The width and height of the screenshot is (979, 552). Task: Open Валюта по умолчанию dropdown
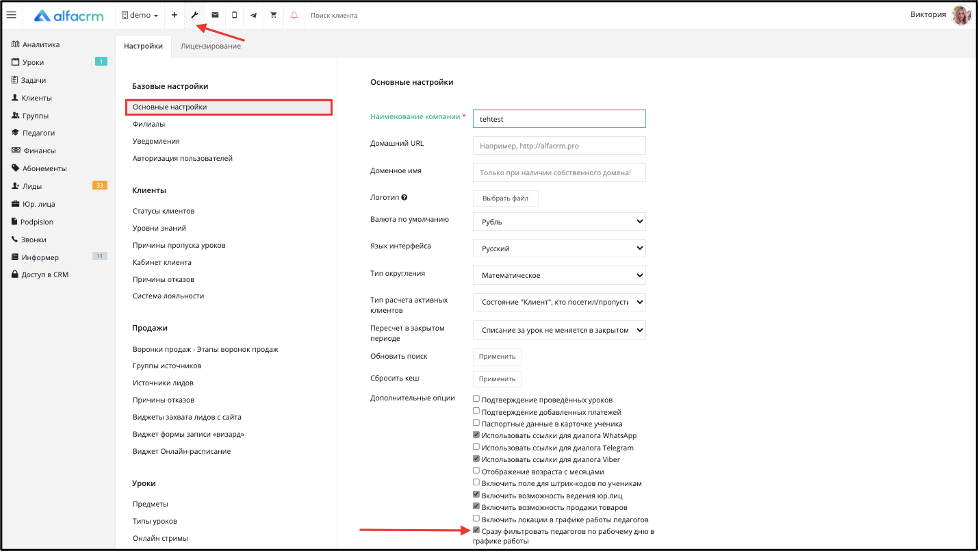pyautogui.click(x=559, y=222)
